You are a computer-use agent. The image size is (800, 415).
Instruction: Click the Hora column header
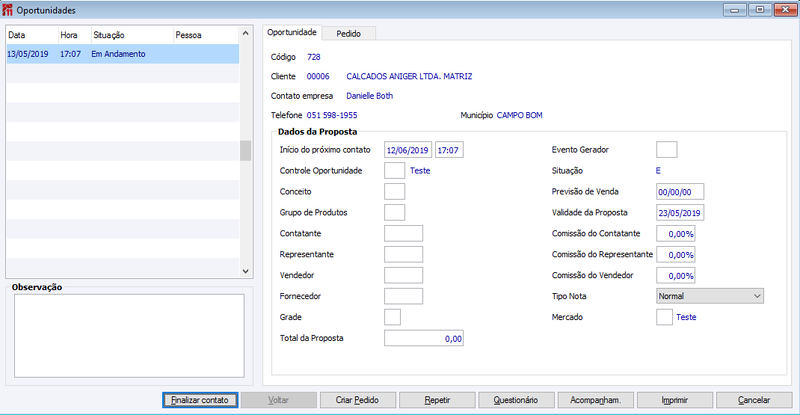[x=74, y=35]
